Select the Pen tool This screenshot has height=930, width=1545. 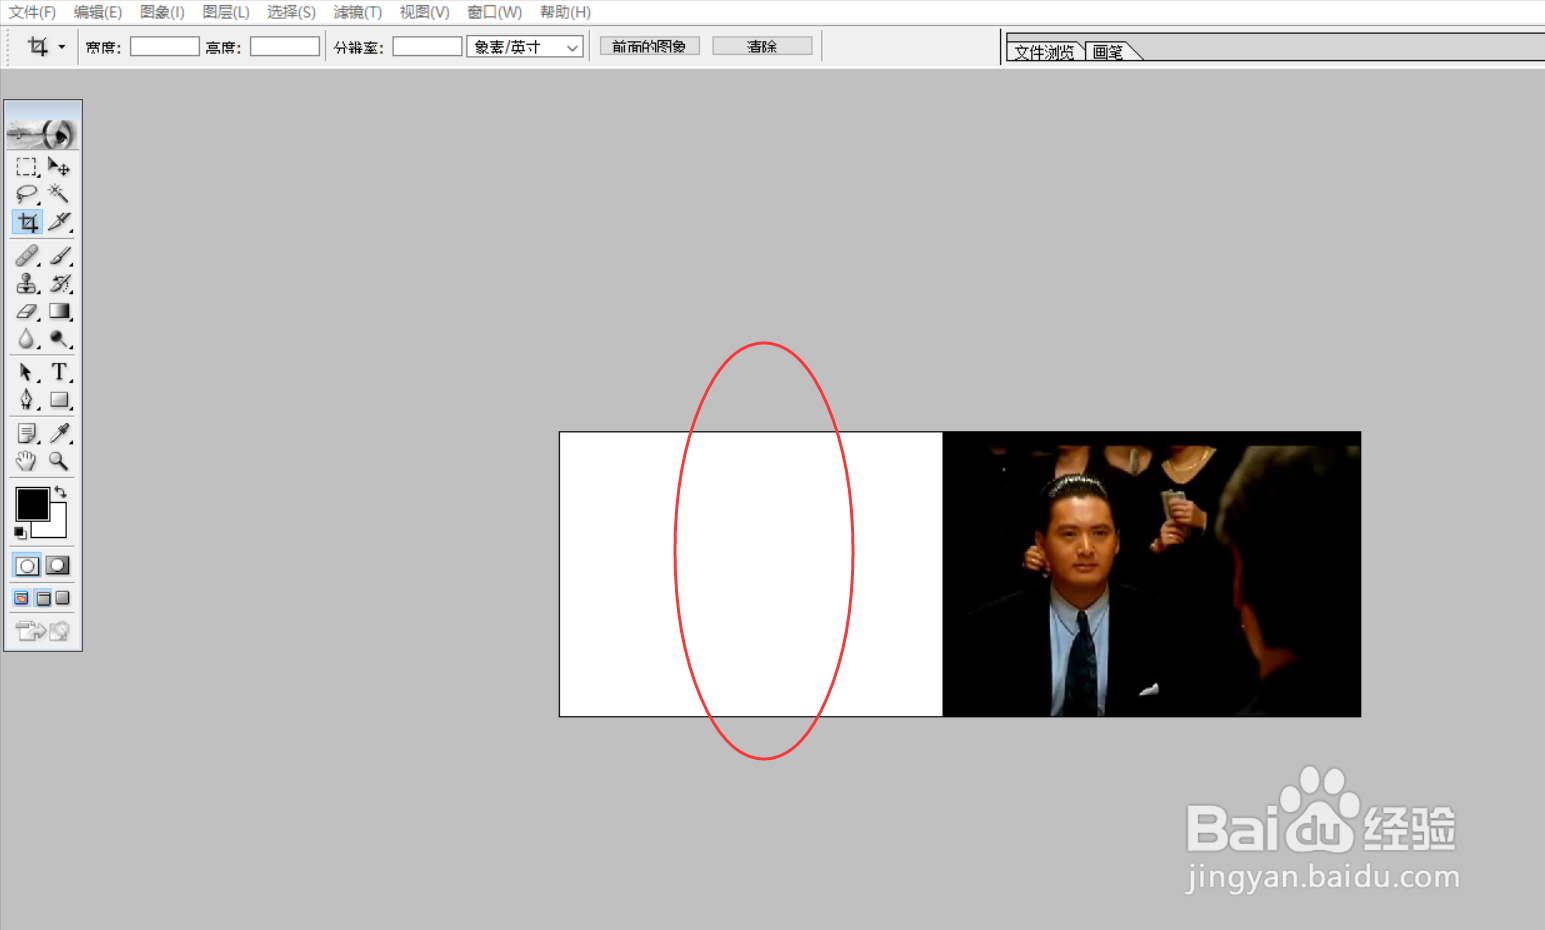[x=27, y=400]
